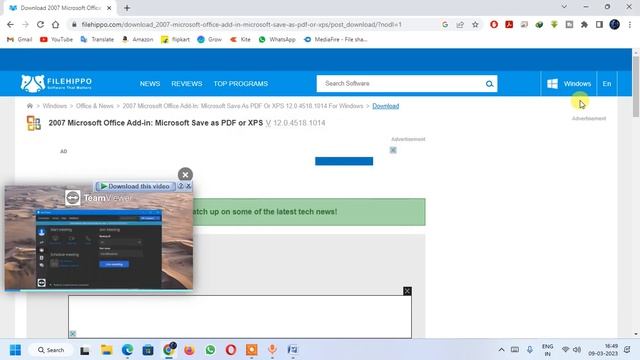The width and height of the screenshot is (640, 360).
Task: Open the REVIEWS menu item
Action: click(x=187, y=84)
